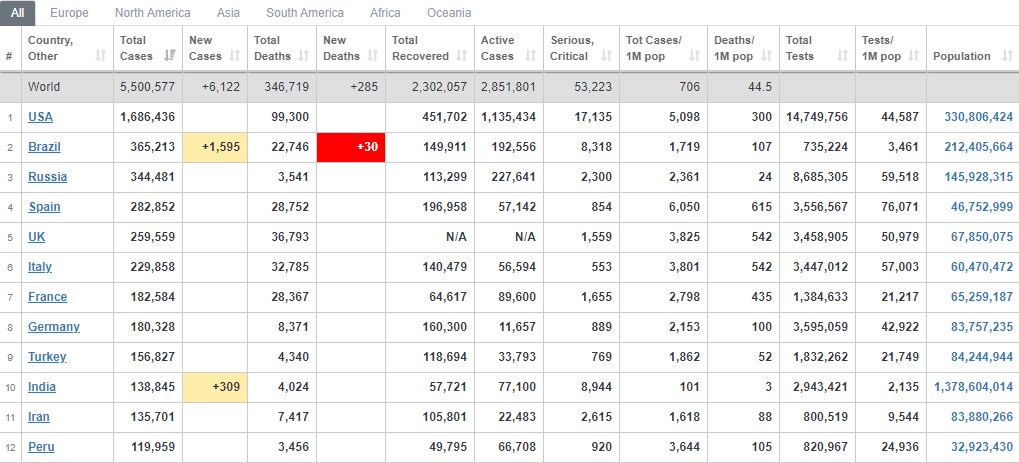Show the Oceania tab
The width and height of the screenshot is (1019, 463).
coord(449,12)
